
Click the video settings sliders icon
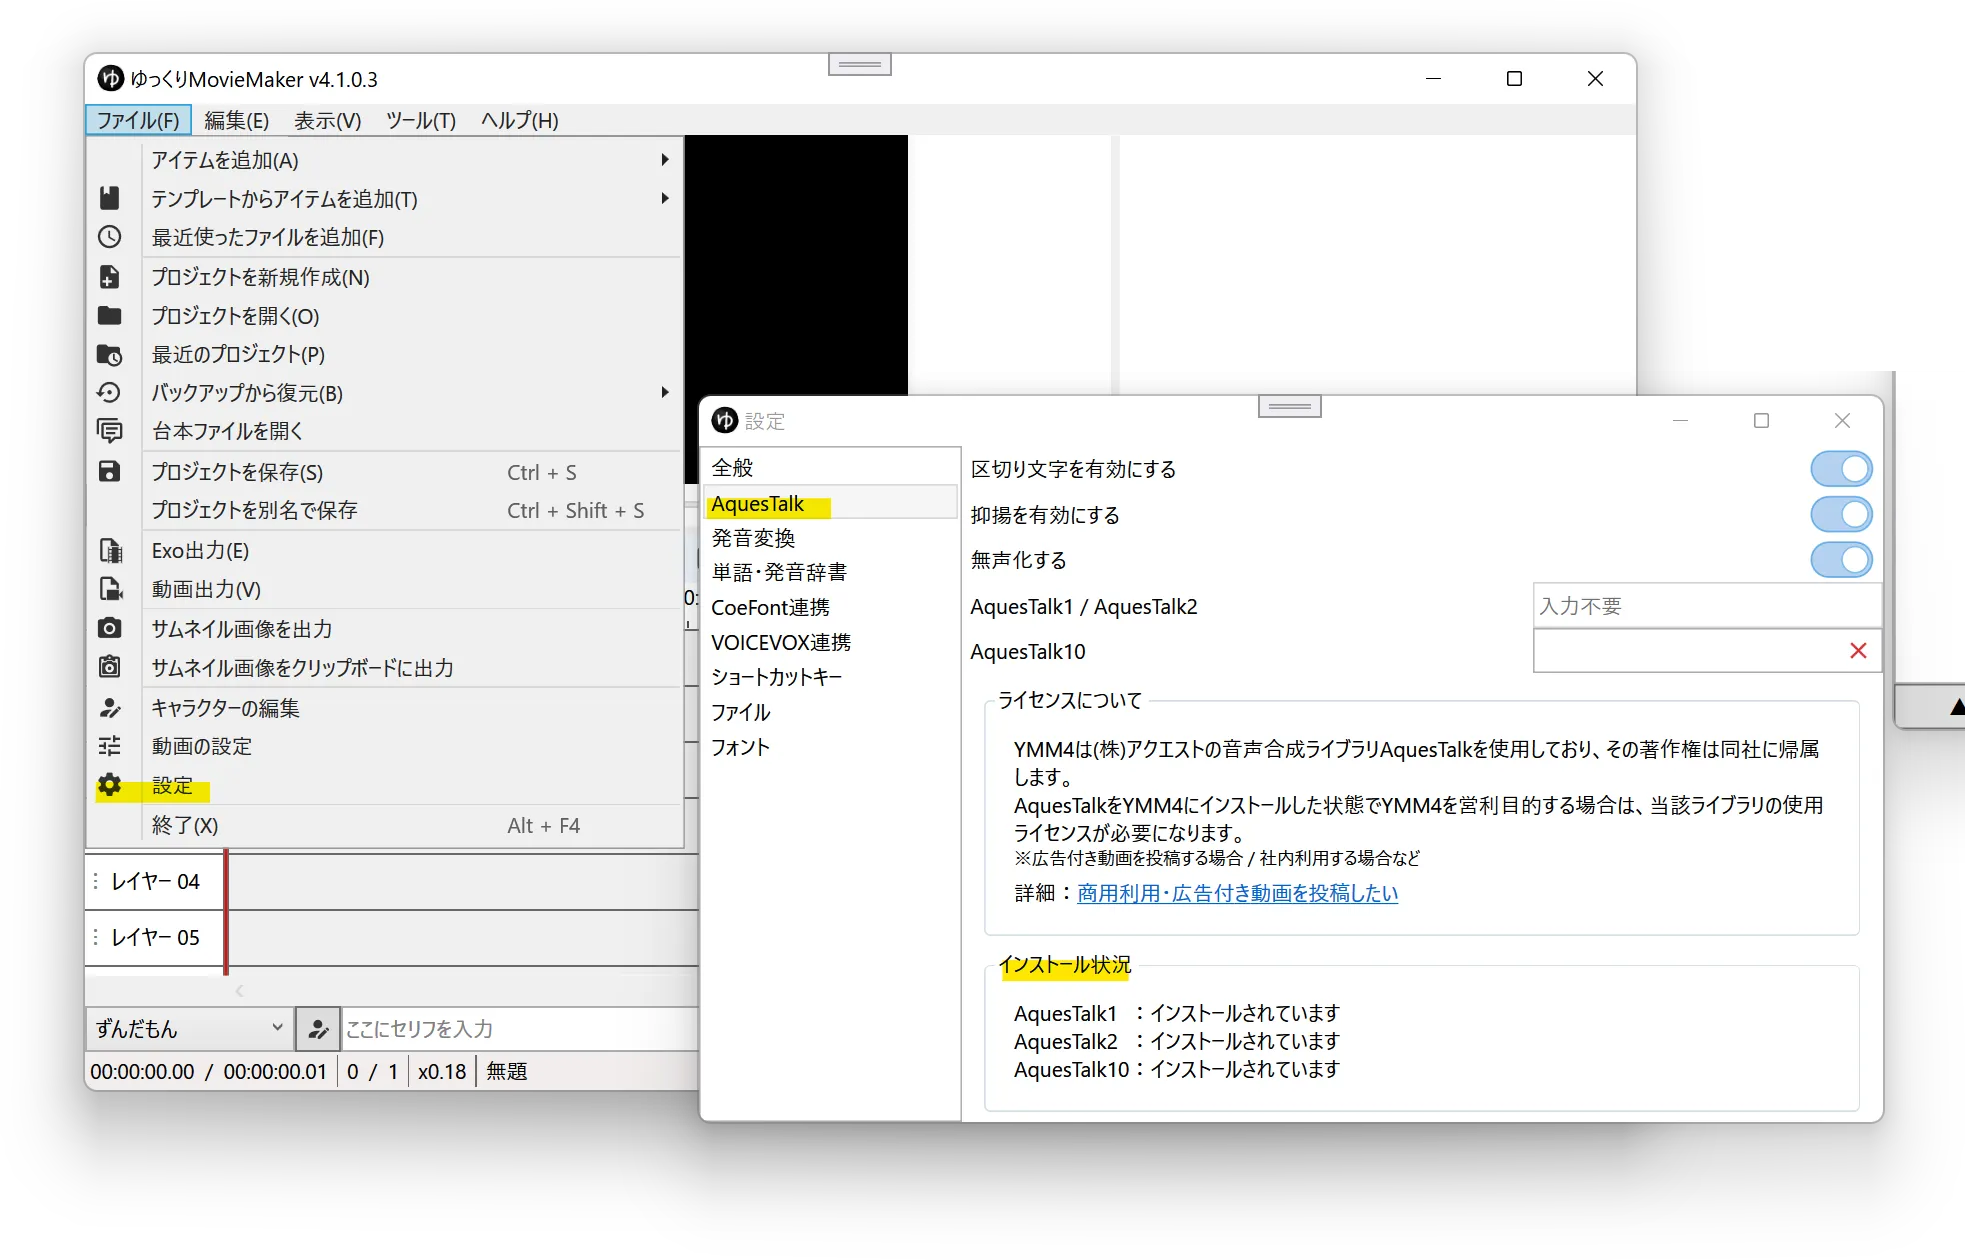110,746
